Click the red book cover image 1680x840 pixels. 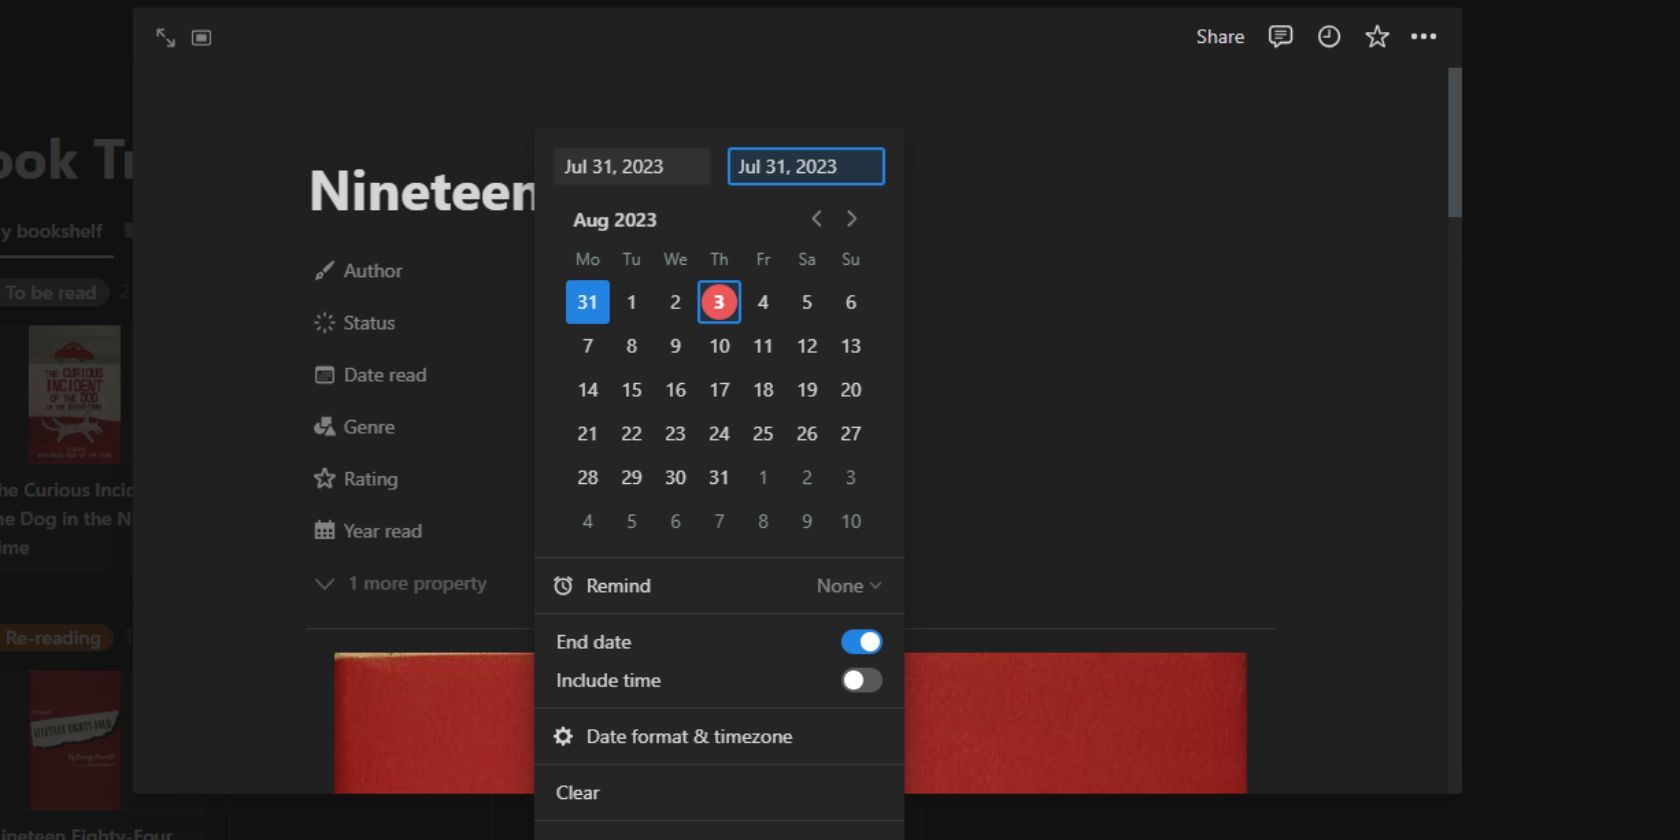pos(790,723)
